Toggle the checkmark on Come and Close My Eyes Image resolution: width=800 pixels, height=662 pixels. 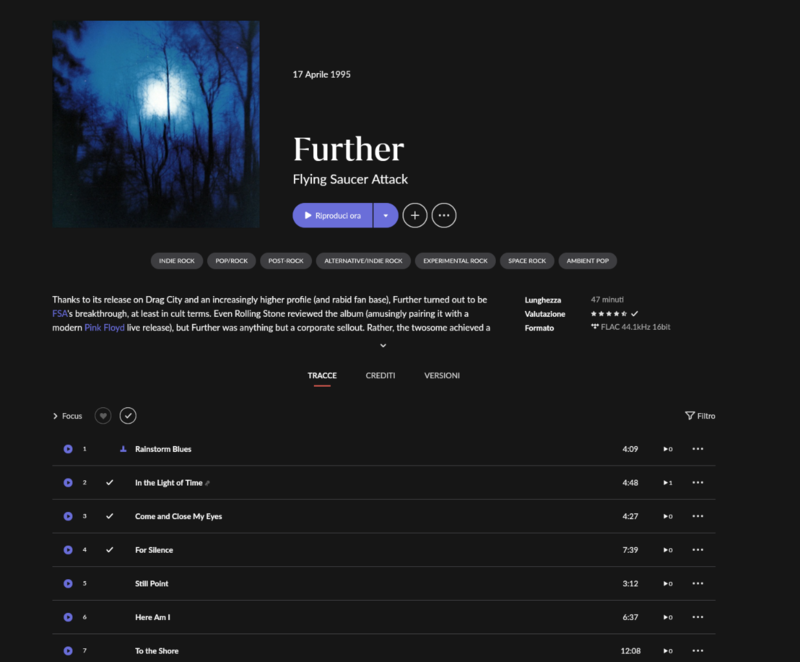[x=109, y=516]
